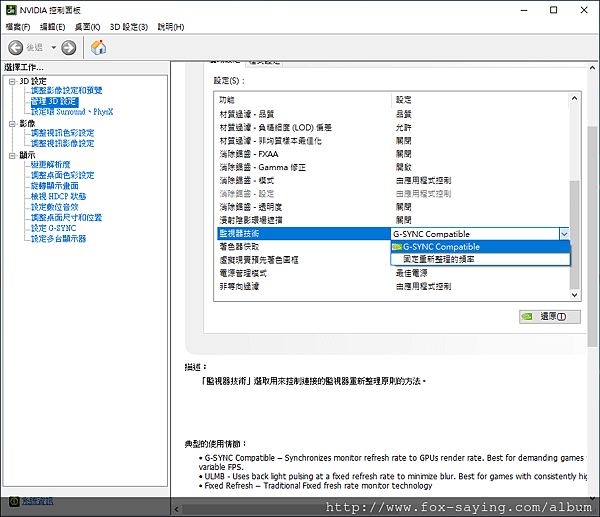Collapse the 3D 設定 tree node
The width and height of the screenshot is (600, 517).
[x=12, y=82]
